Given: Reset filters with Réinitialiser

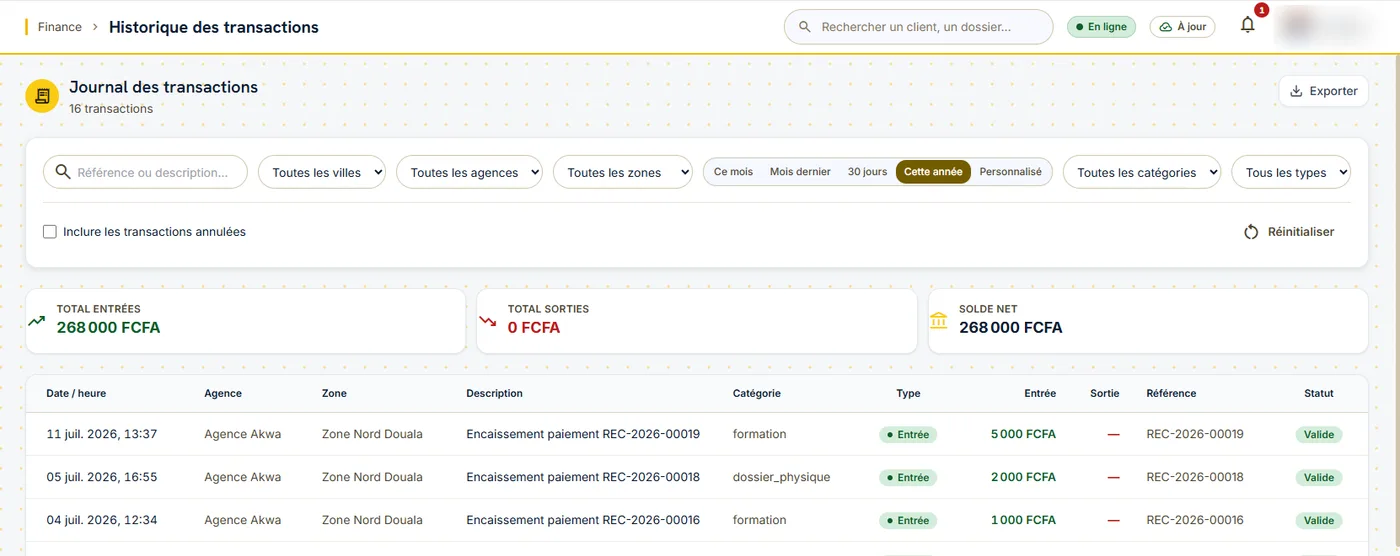Looking at the screenshot, I should point(1289,232).
